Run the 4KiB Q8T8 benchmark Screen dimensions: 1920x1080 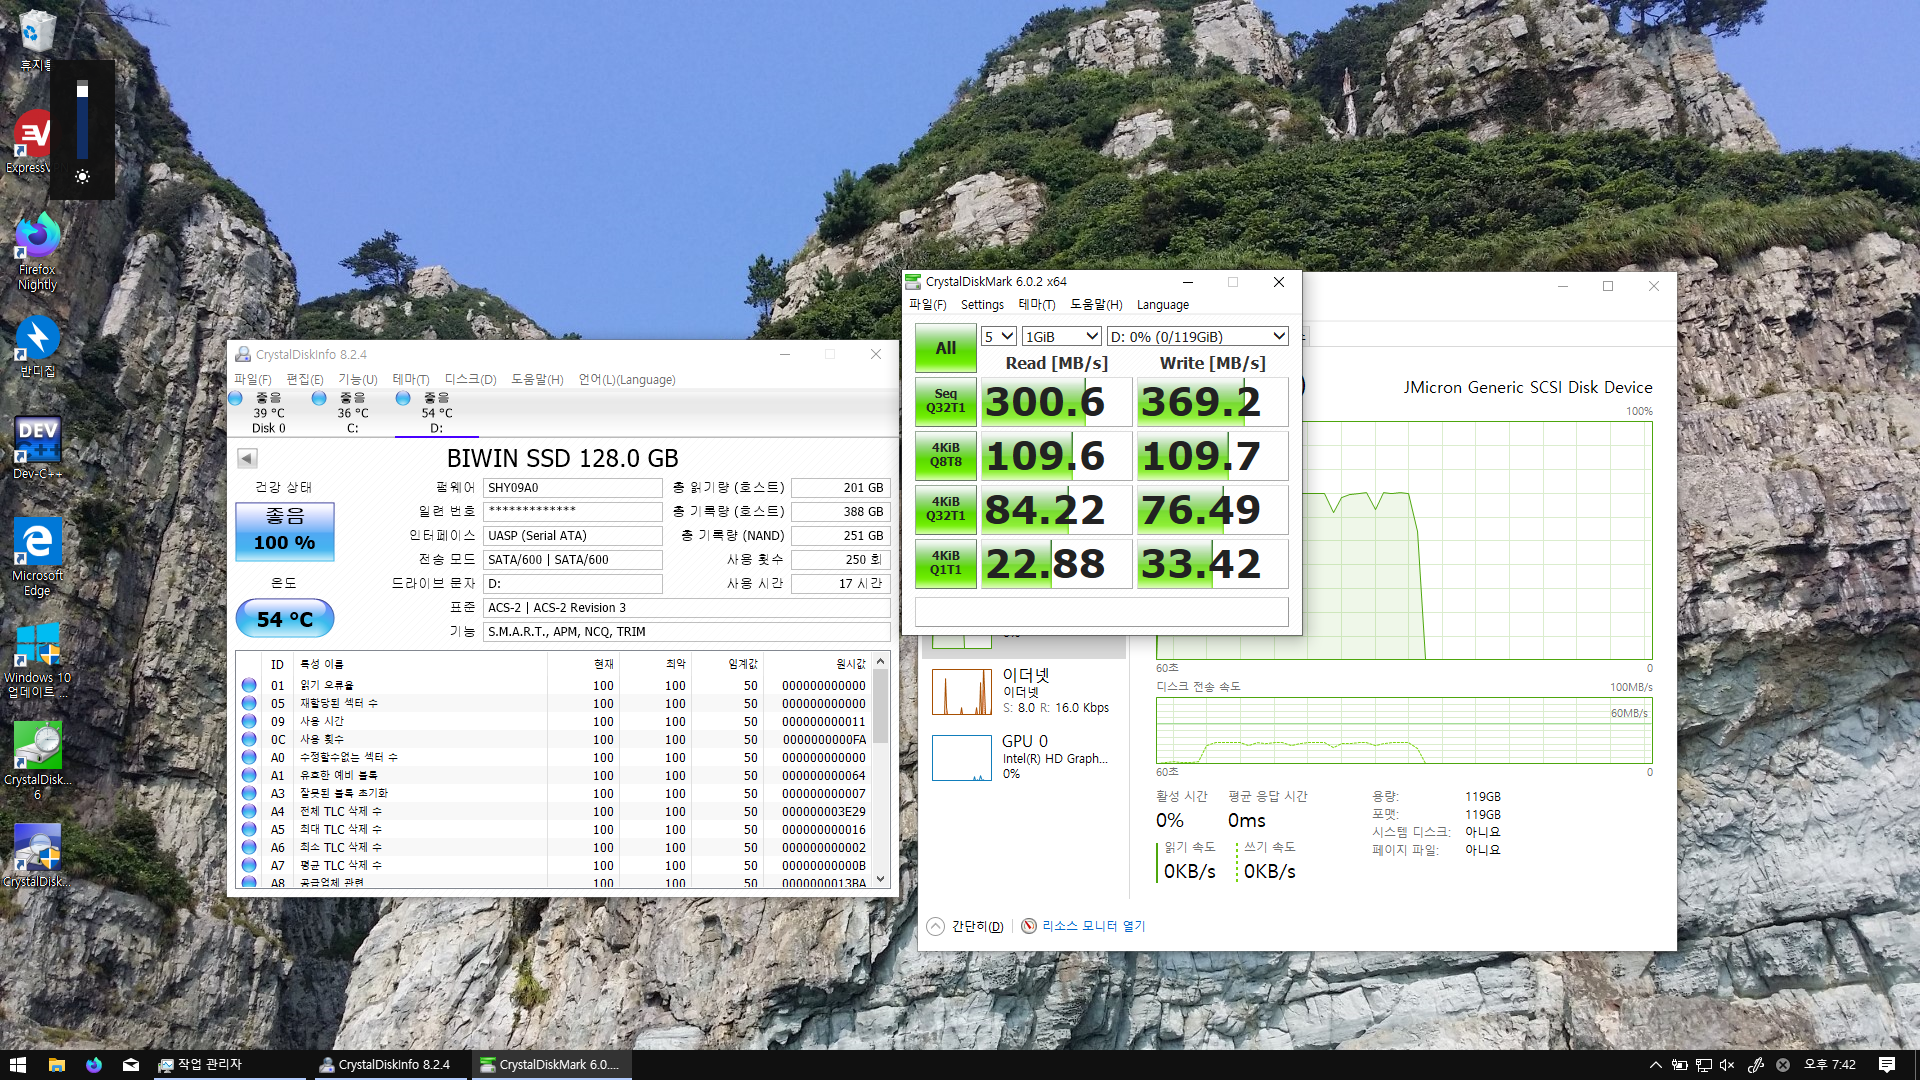pos(945,455)
